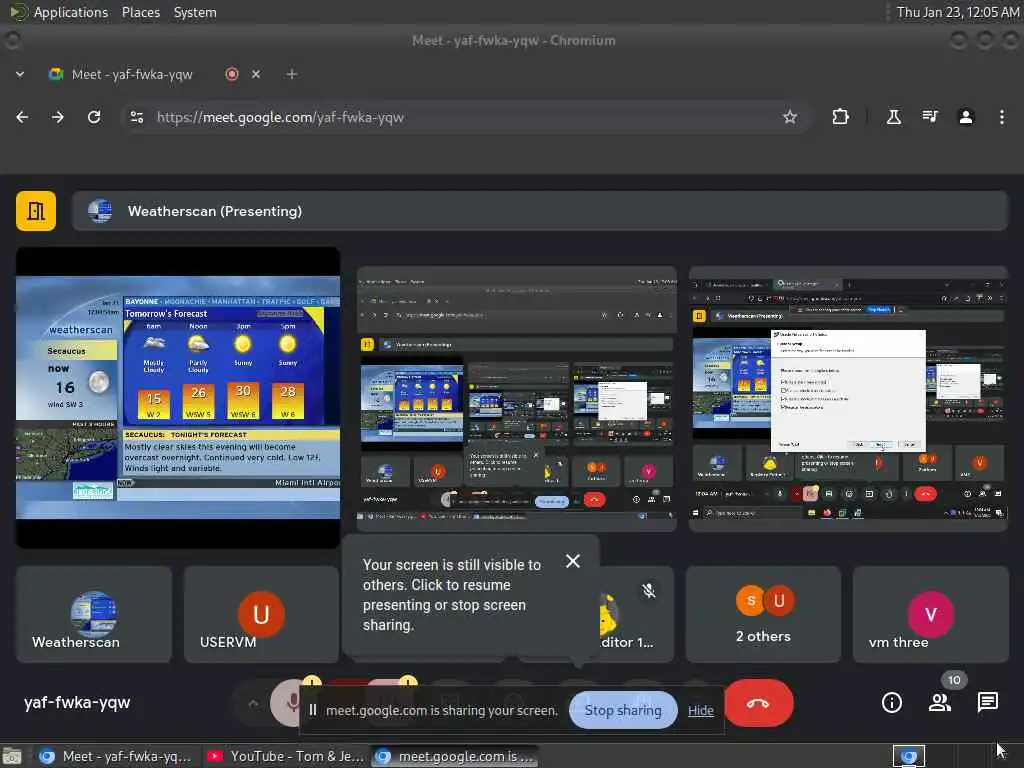Viewport: 1024px width, 768px height.
Task: Open chat with everyone
Action: point(987,703)
